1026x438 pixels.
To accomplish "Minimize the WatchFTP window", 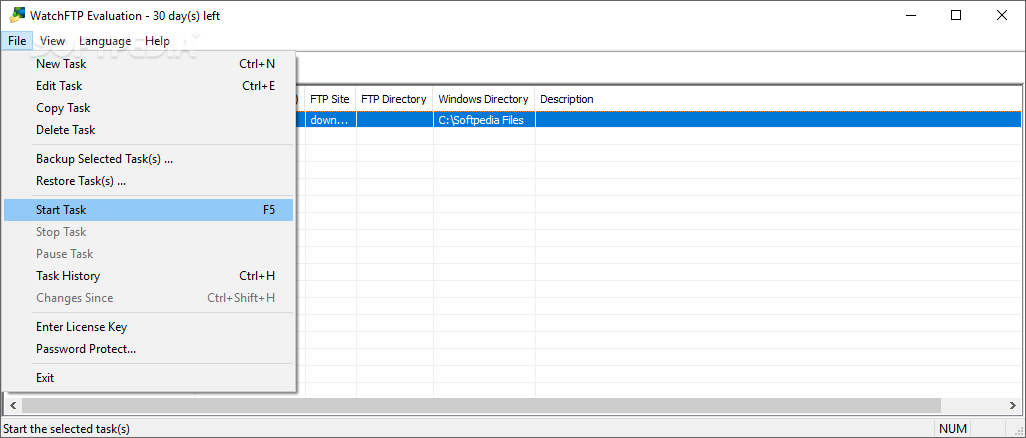I will [x=910, y=15].
